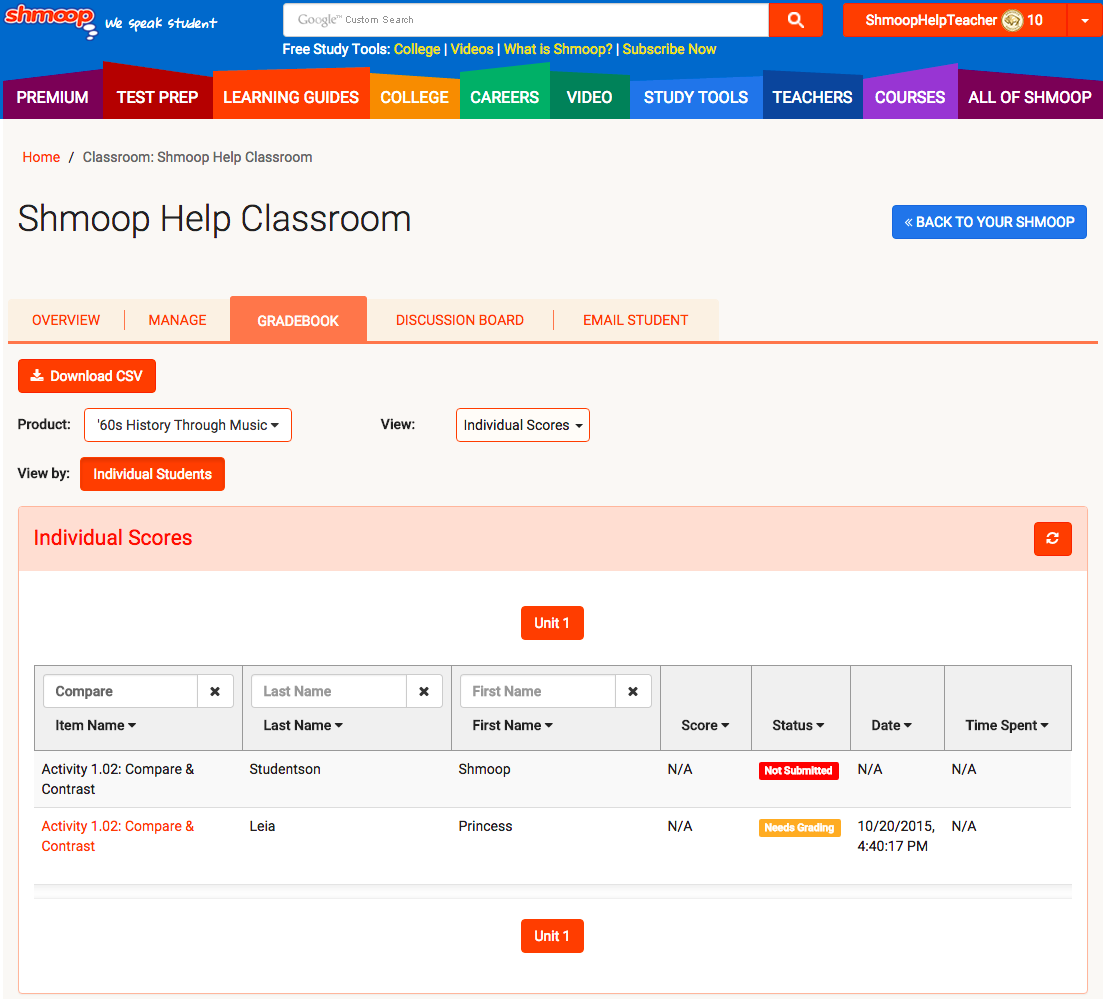
Task: Switch to the EMAIL STUDENT tab
Action: coord(635,320)
